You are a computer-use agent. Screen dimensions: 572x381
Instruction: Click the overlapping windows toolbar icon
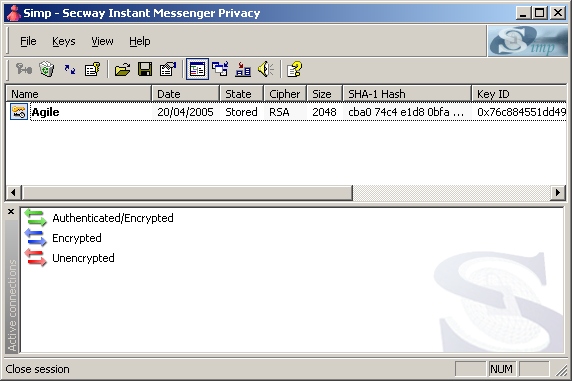click(220, 69)
